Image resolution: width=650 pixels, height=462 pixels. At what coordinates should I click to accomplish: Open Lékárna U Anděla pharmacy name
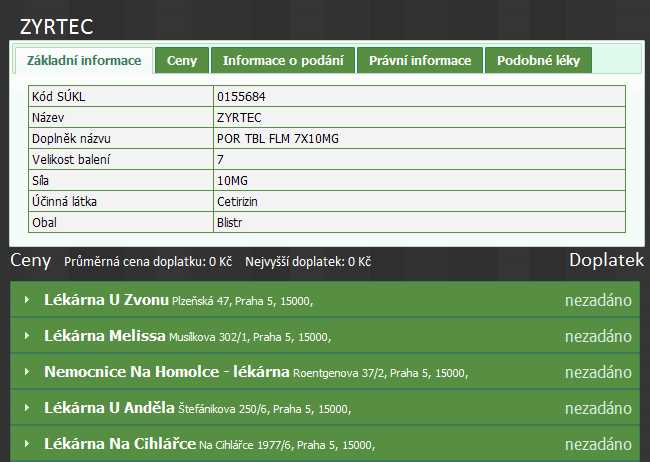(109, 408)
